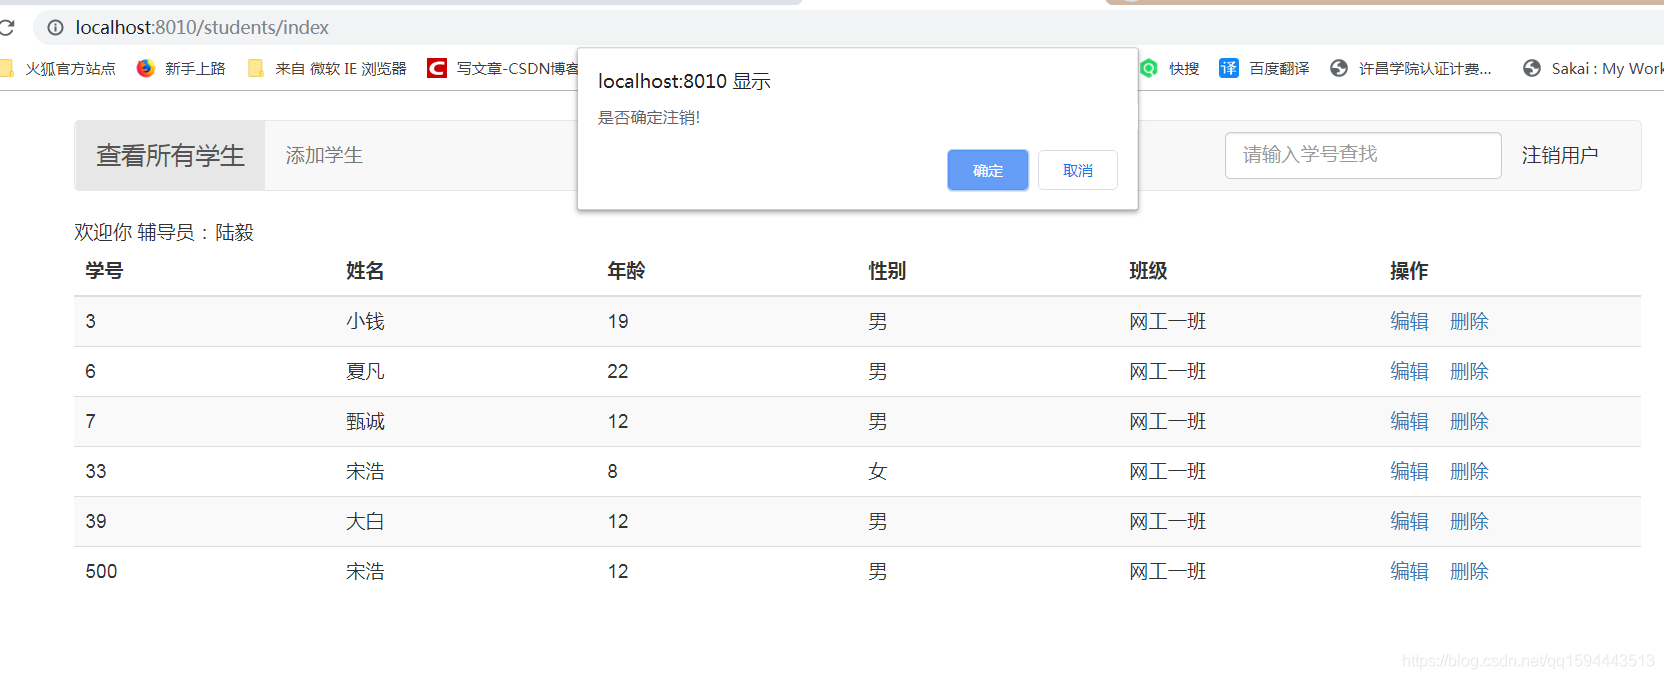Viewport: 1664px width, 679px height.
Task: Cancel the logout dialog with 取消
Action: tap(1078, 170)
